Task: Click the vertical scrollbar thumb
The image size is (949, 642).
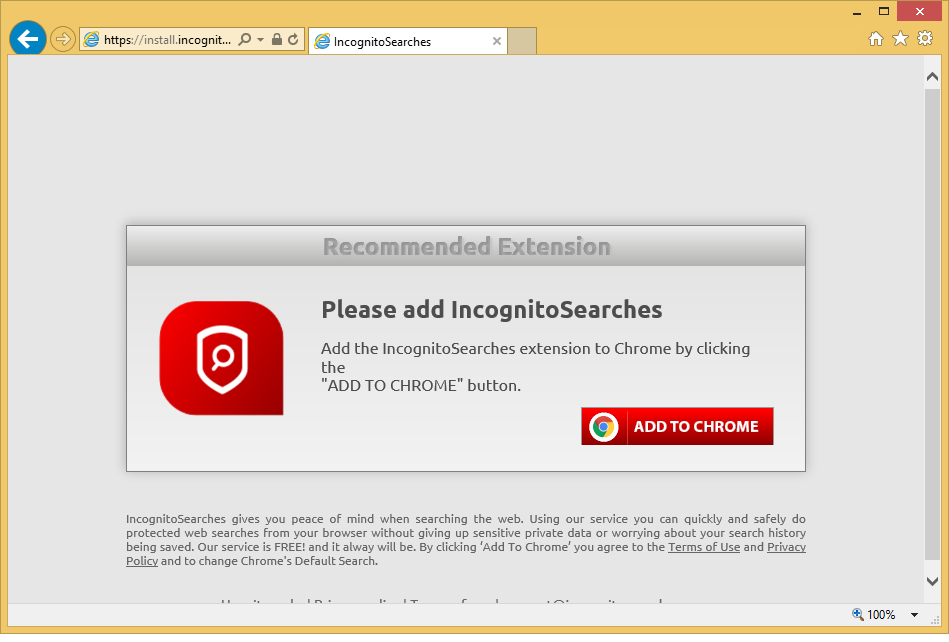Action: (x=932, y=325)
